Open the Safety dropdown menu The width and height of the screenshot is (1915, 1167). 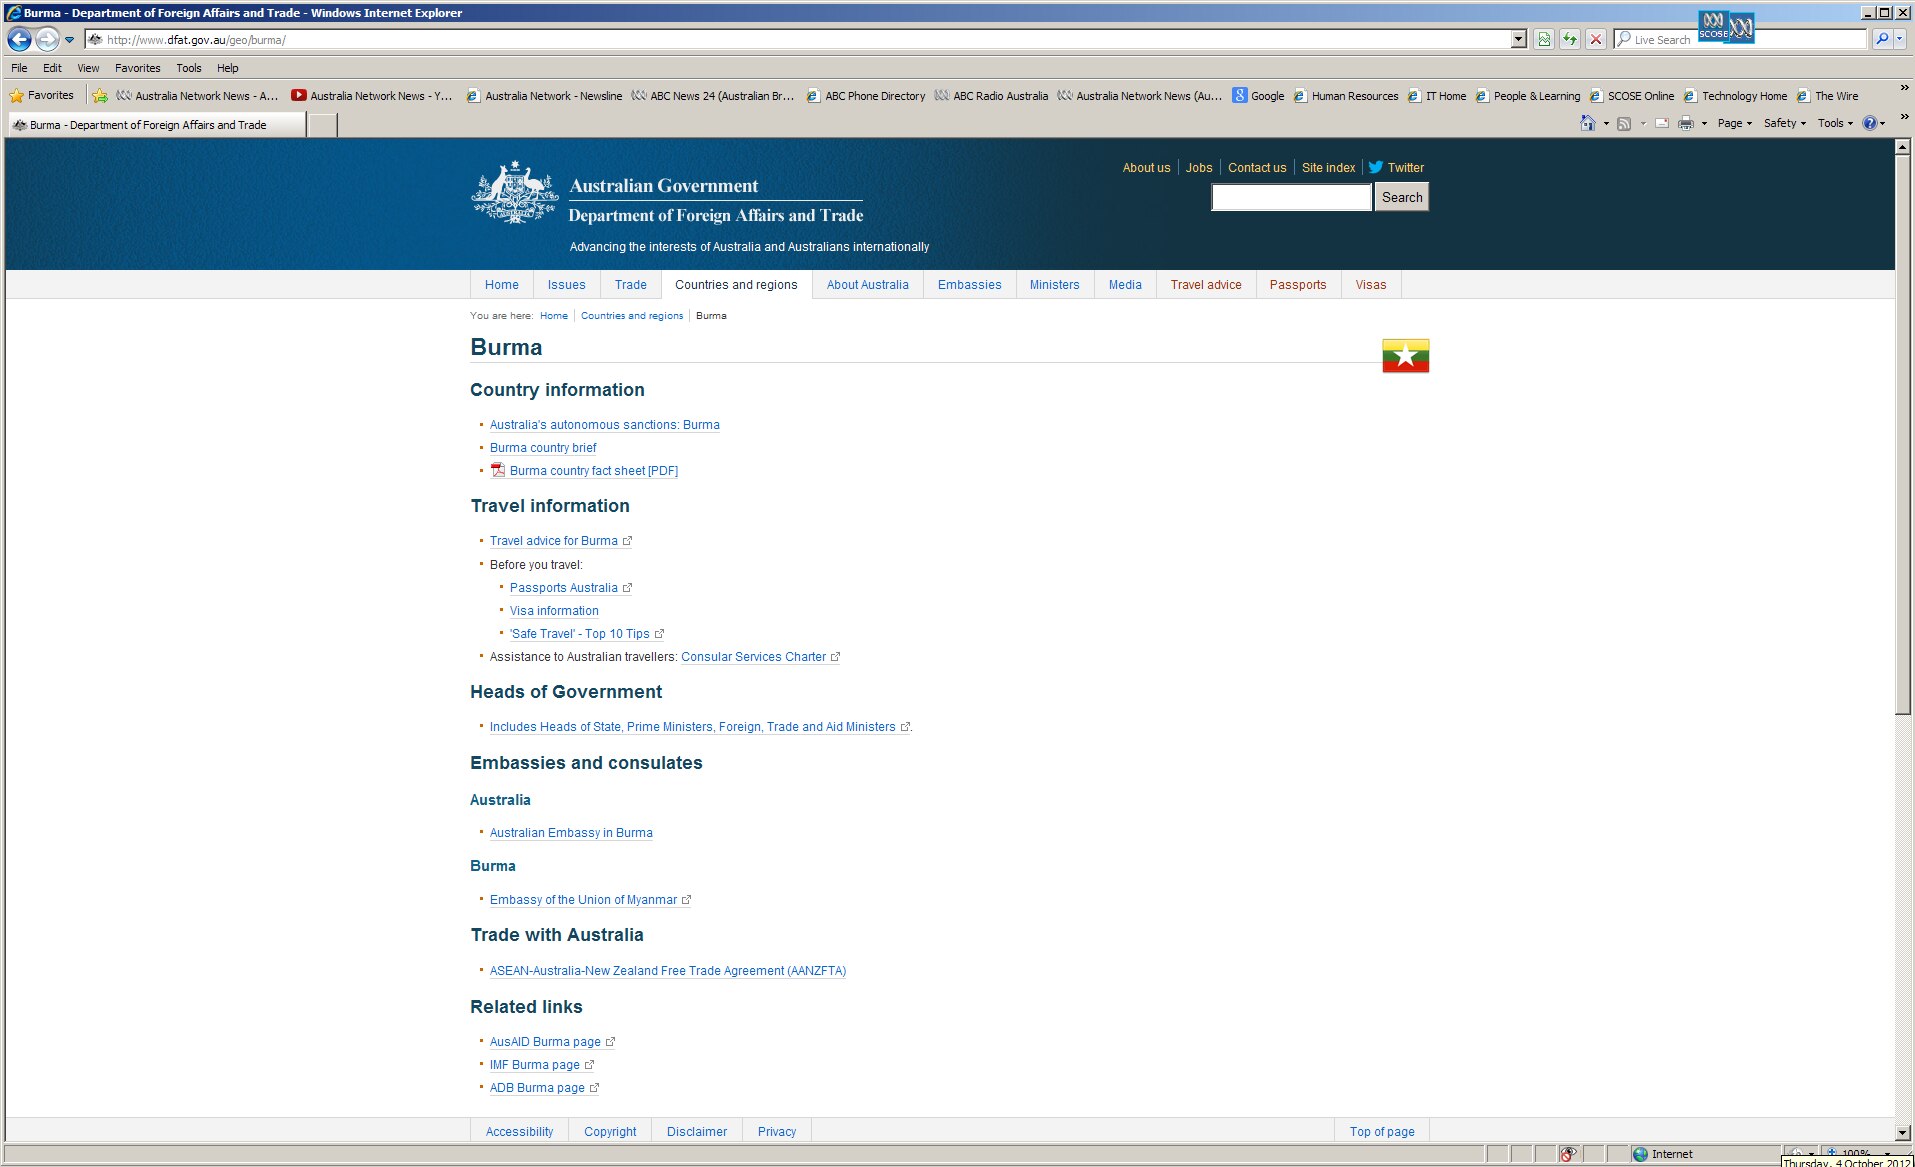pos(1784,124)
